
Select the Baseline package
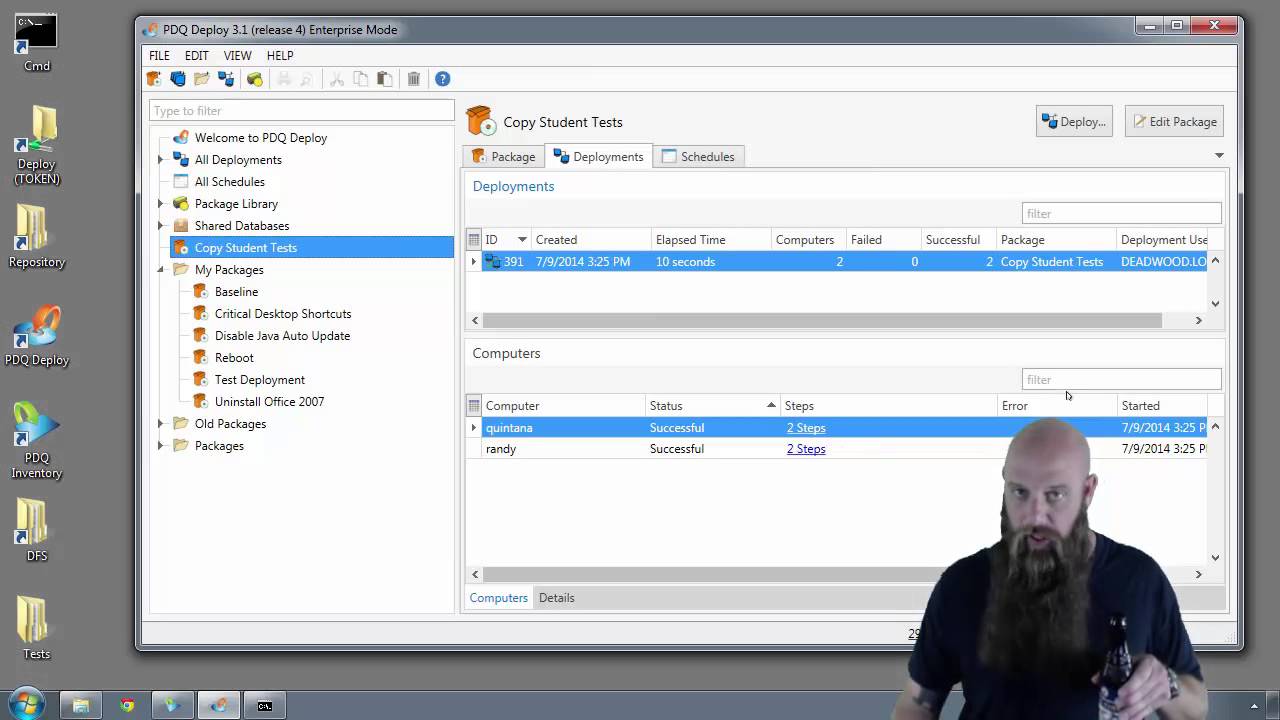coord(237,292)
